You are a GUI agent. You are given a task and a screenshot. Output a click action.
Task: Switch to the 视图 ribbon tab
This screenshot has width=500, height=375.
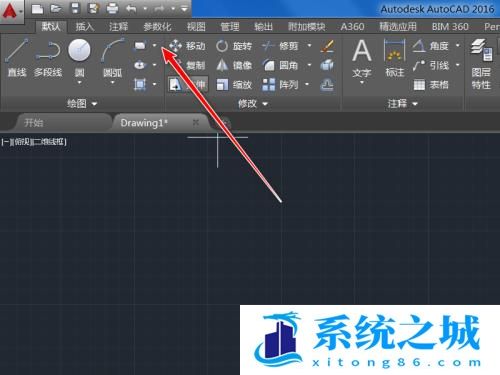(x=196, y=27)
